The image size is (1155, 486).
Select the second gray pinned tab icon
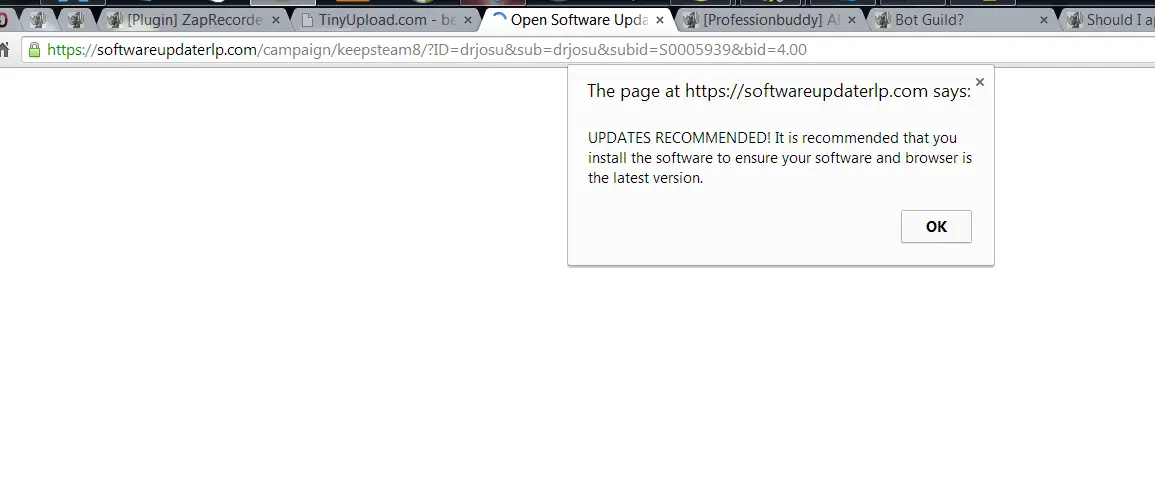[76, 20]
